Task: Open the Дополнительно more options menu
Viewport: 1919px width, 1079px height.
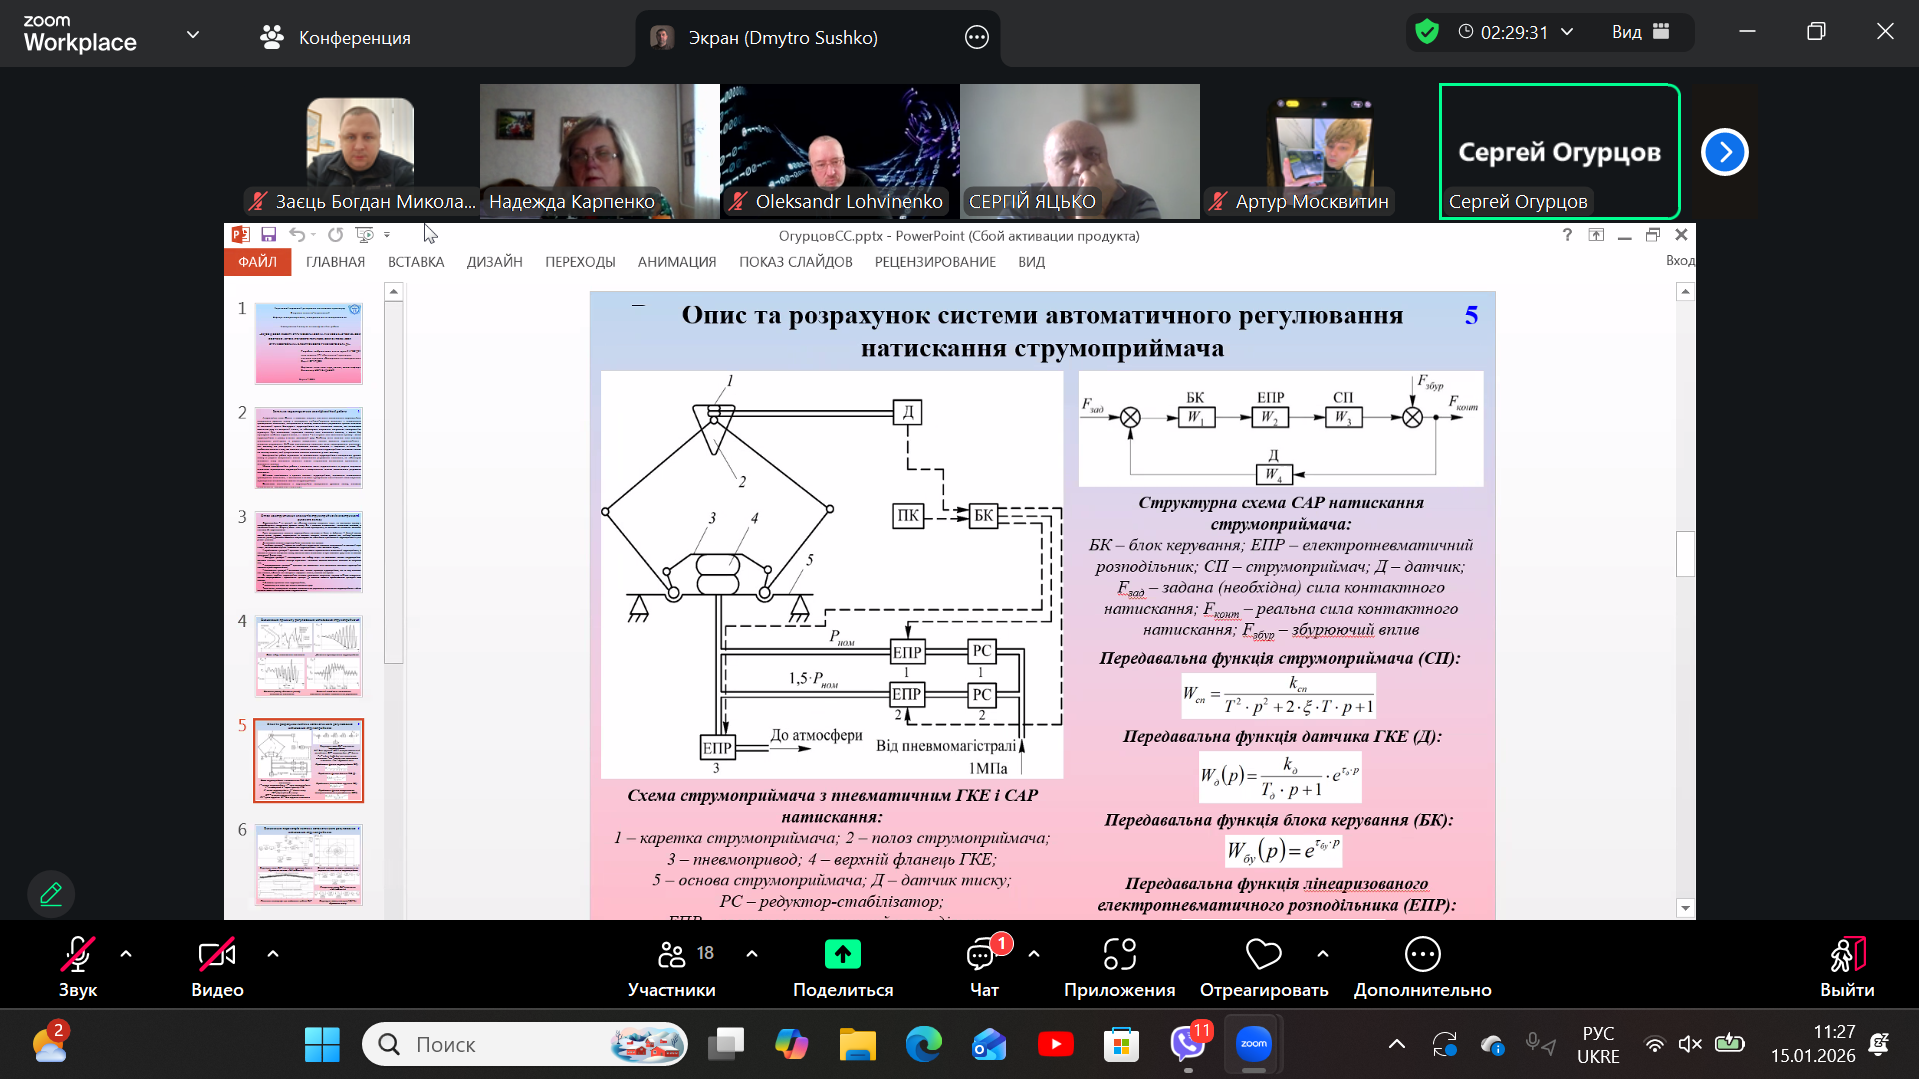Action: pyautogui.click(x=1422, y=955)
